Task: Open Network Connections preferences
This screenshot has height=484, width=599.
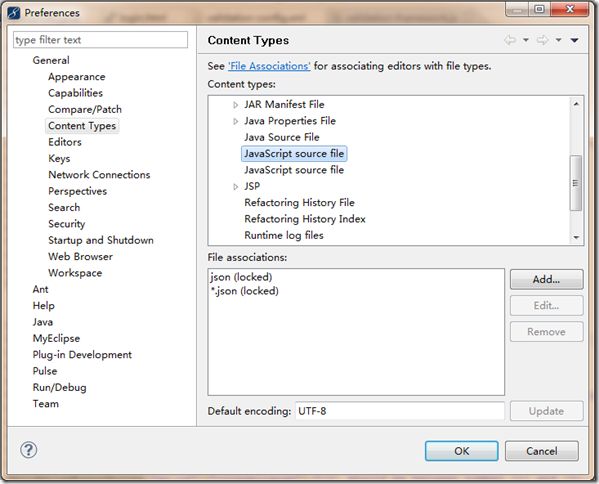Action: pos(99,175)
